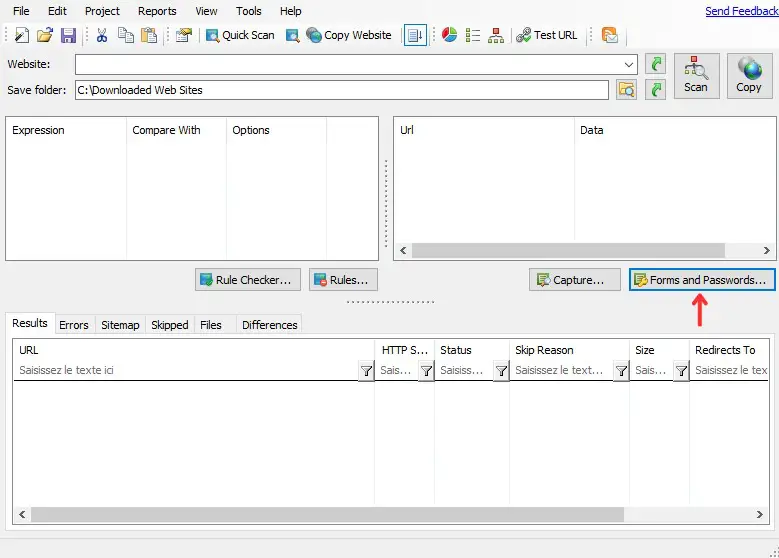Browse save folder with the folder icon

click(x=626, y=90)
